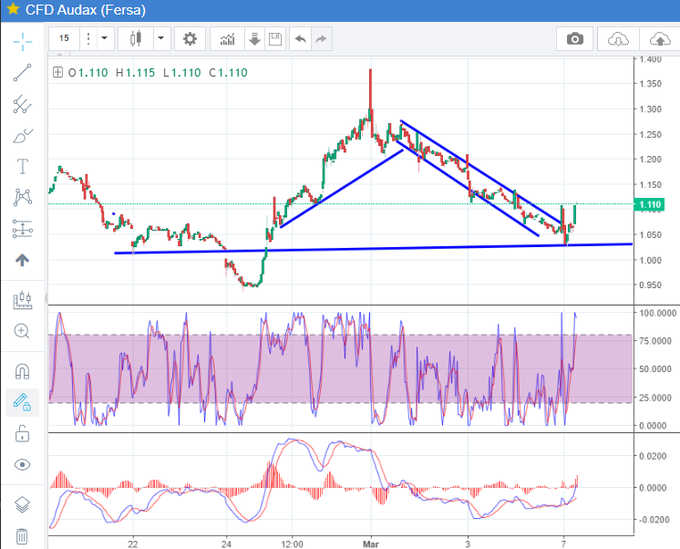Click the yellow favorite star icon
The width and height of the screenshot is (680, 549).
pos(13,9)
